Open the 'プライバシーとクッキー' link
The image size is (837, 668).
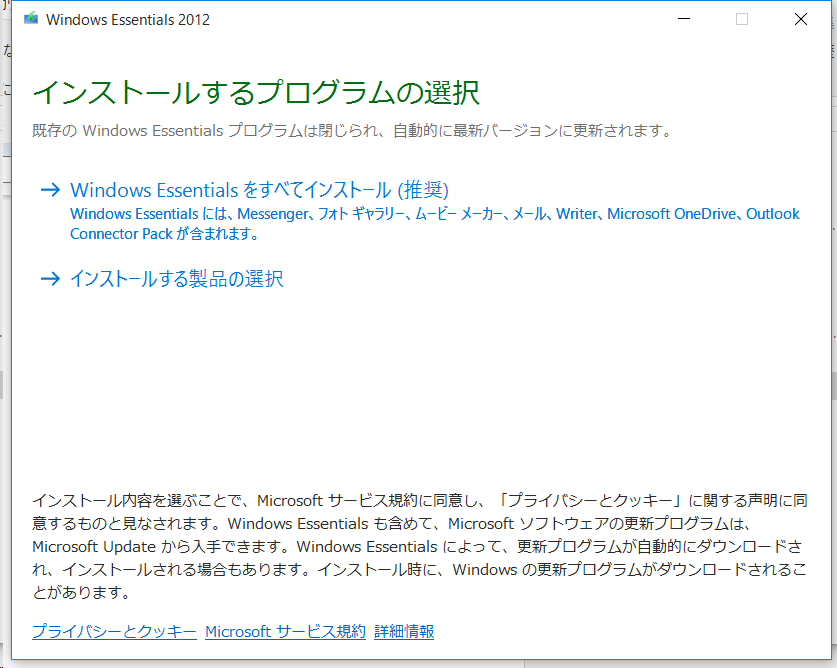[114, 632]
